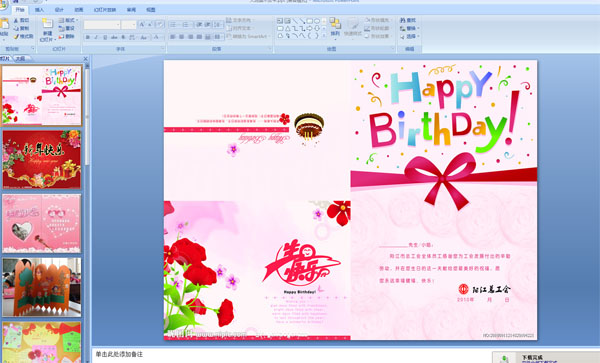The width and height of the screenshot is (600, 363).
Task: Open the slide Layout dropdown
Action: 68,20
